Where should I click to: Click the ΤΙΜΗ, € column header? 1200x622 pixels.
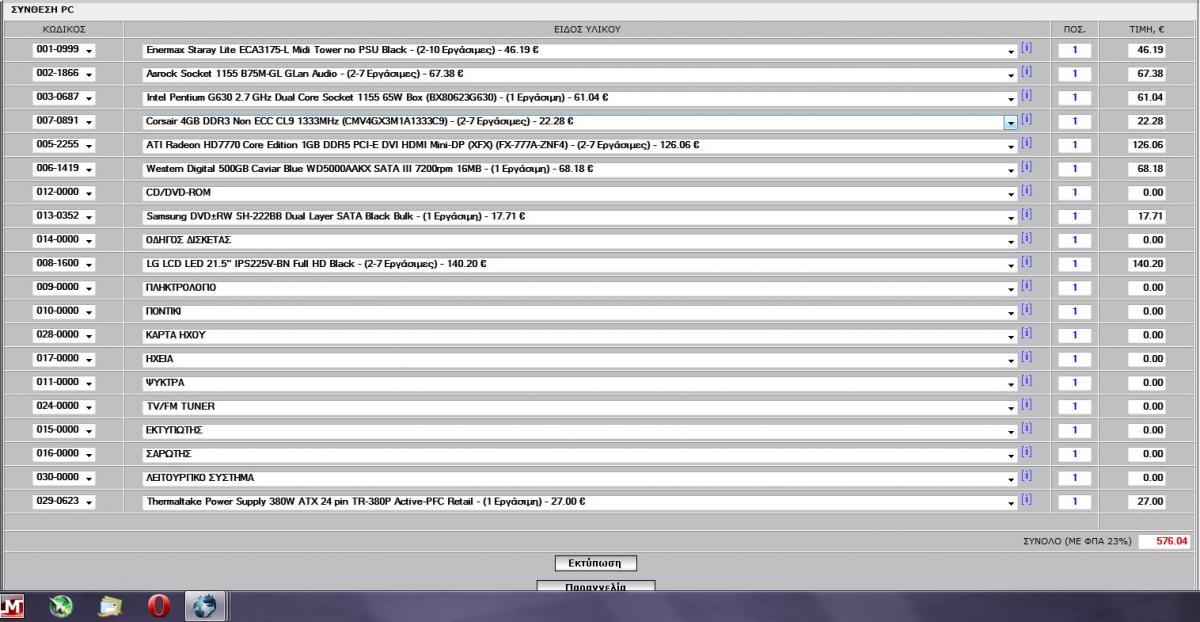pos(1147,29)
